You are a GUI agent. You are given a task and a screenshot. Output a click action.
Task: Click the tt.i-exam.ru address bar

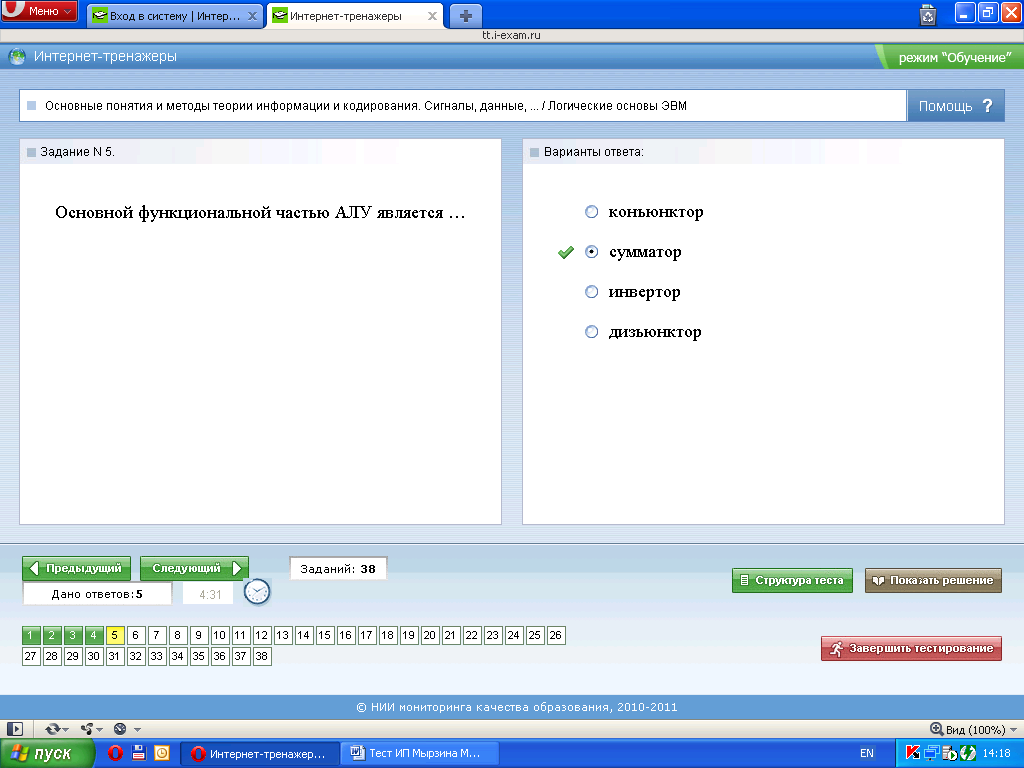coord(511,35)
